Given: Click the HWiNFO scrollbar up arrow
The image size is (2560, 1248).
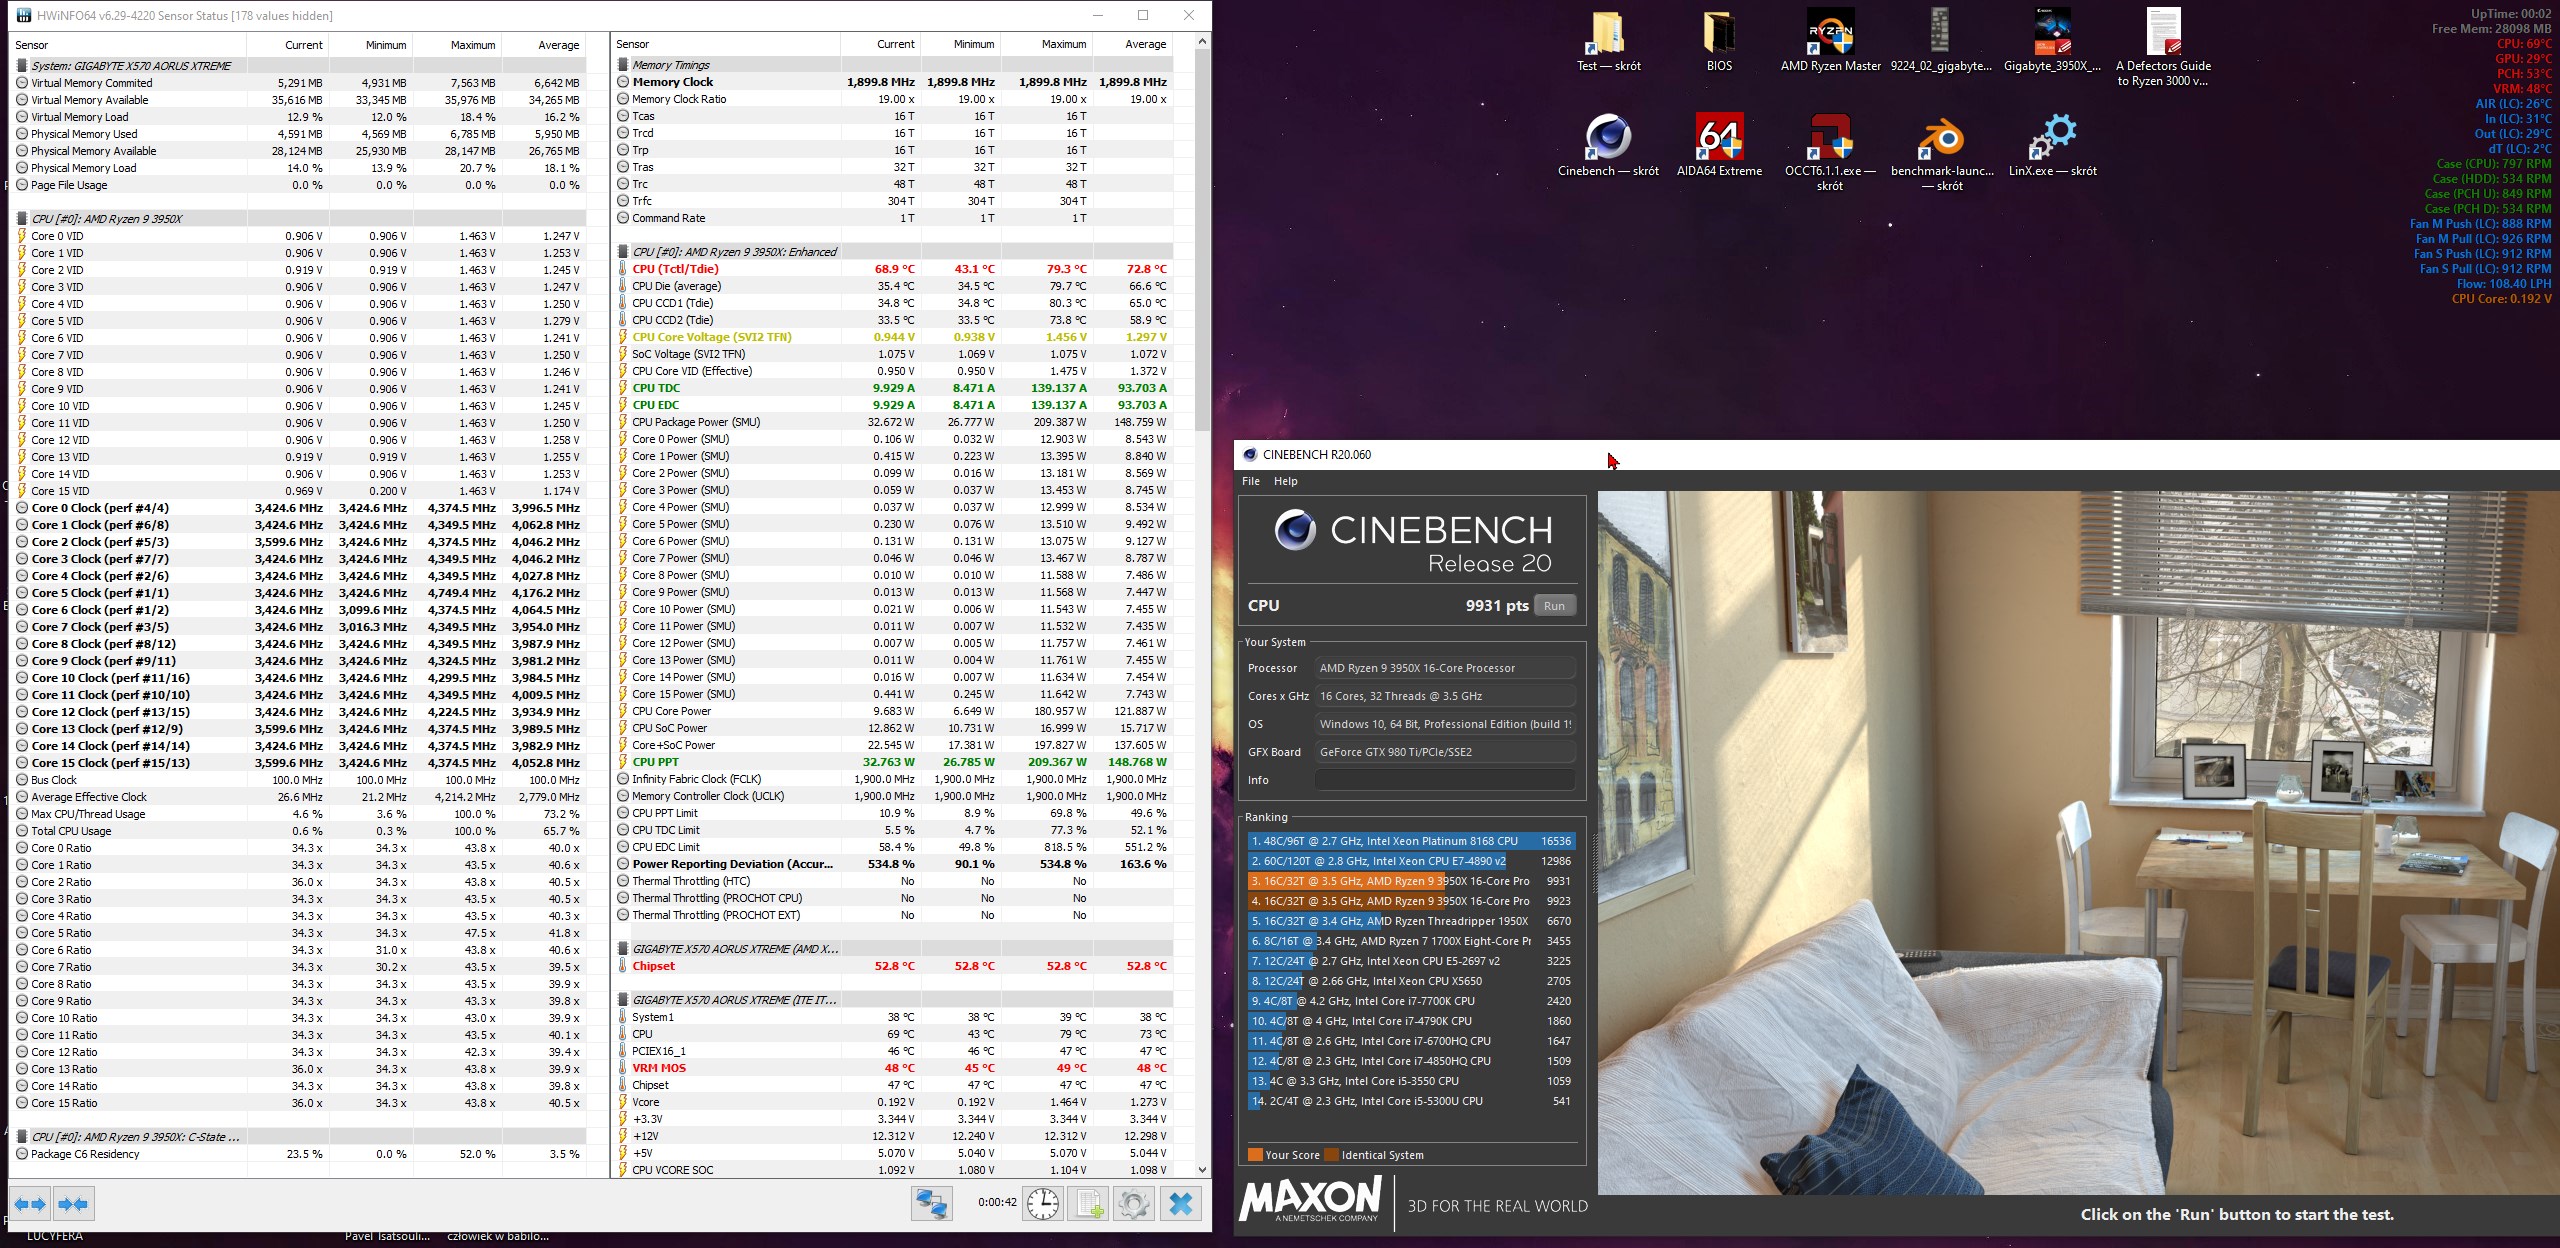Looking at the screenshot, I should click(1202, 42).
